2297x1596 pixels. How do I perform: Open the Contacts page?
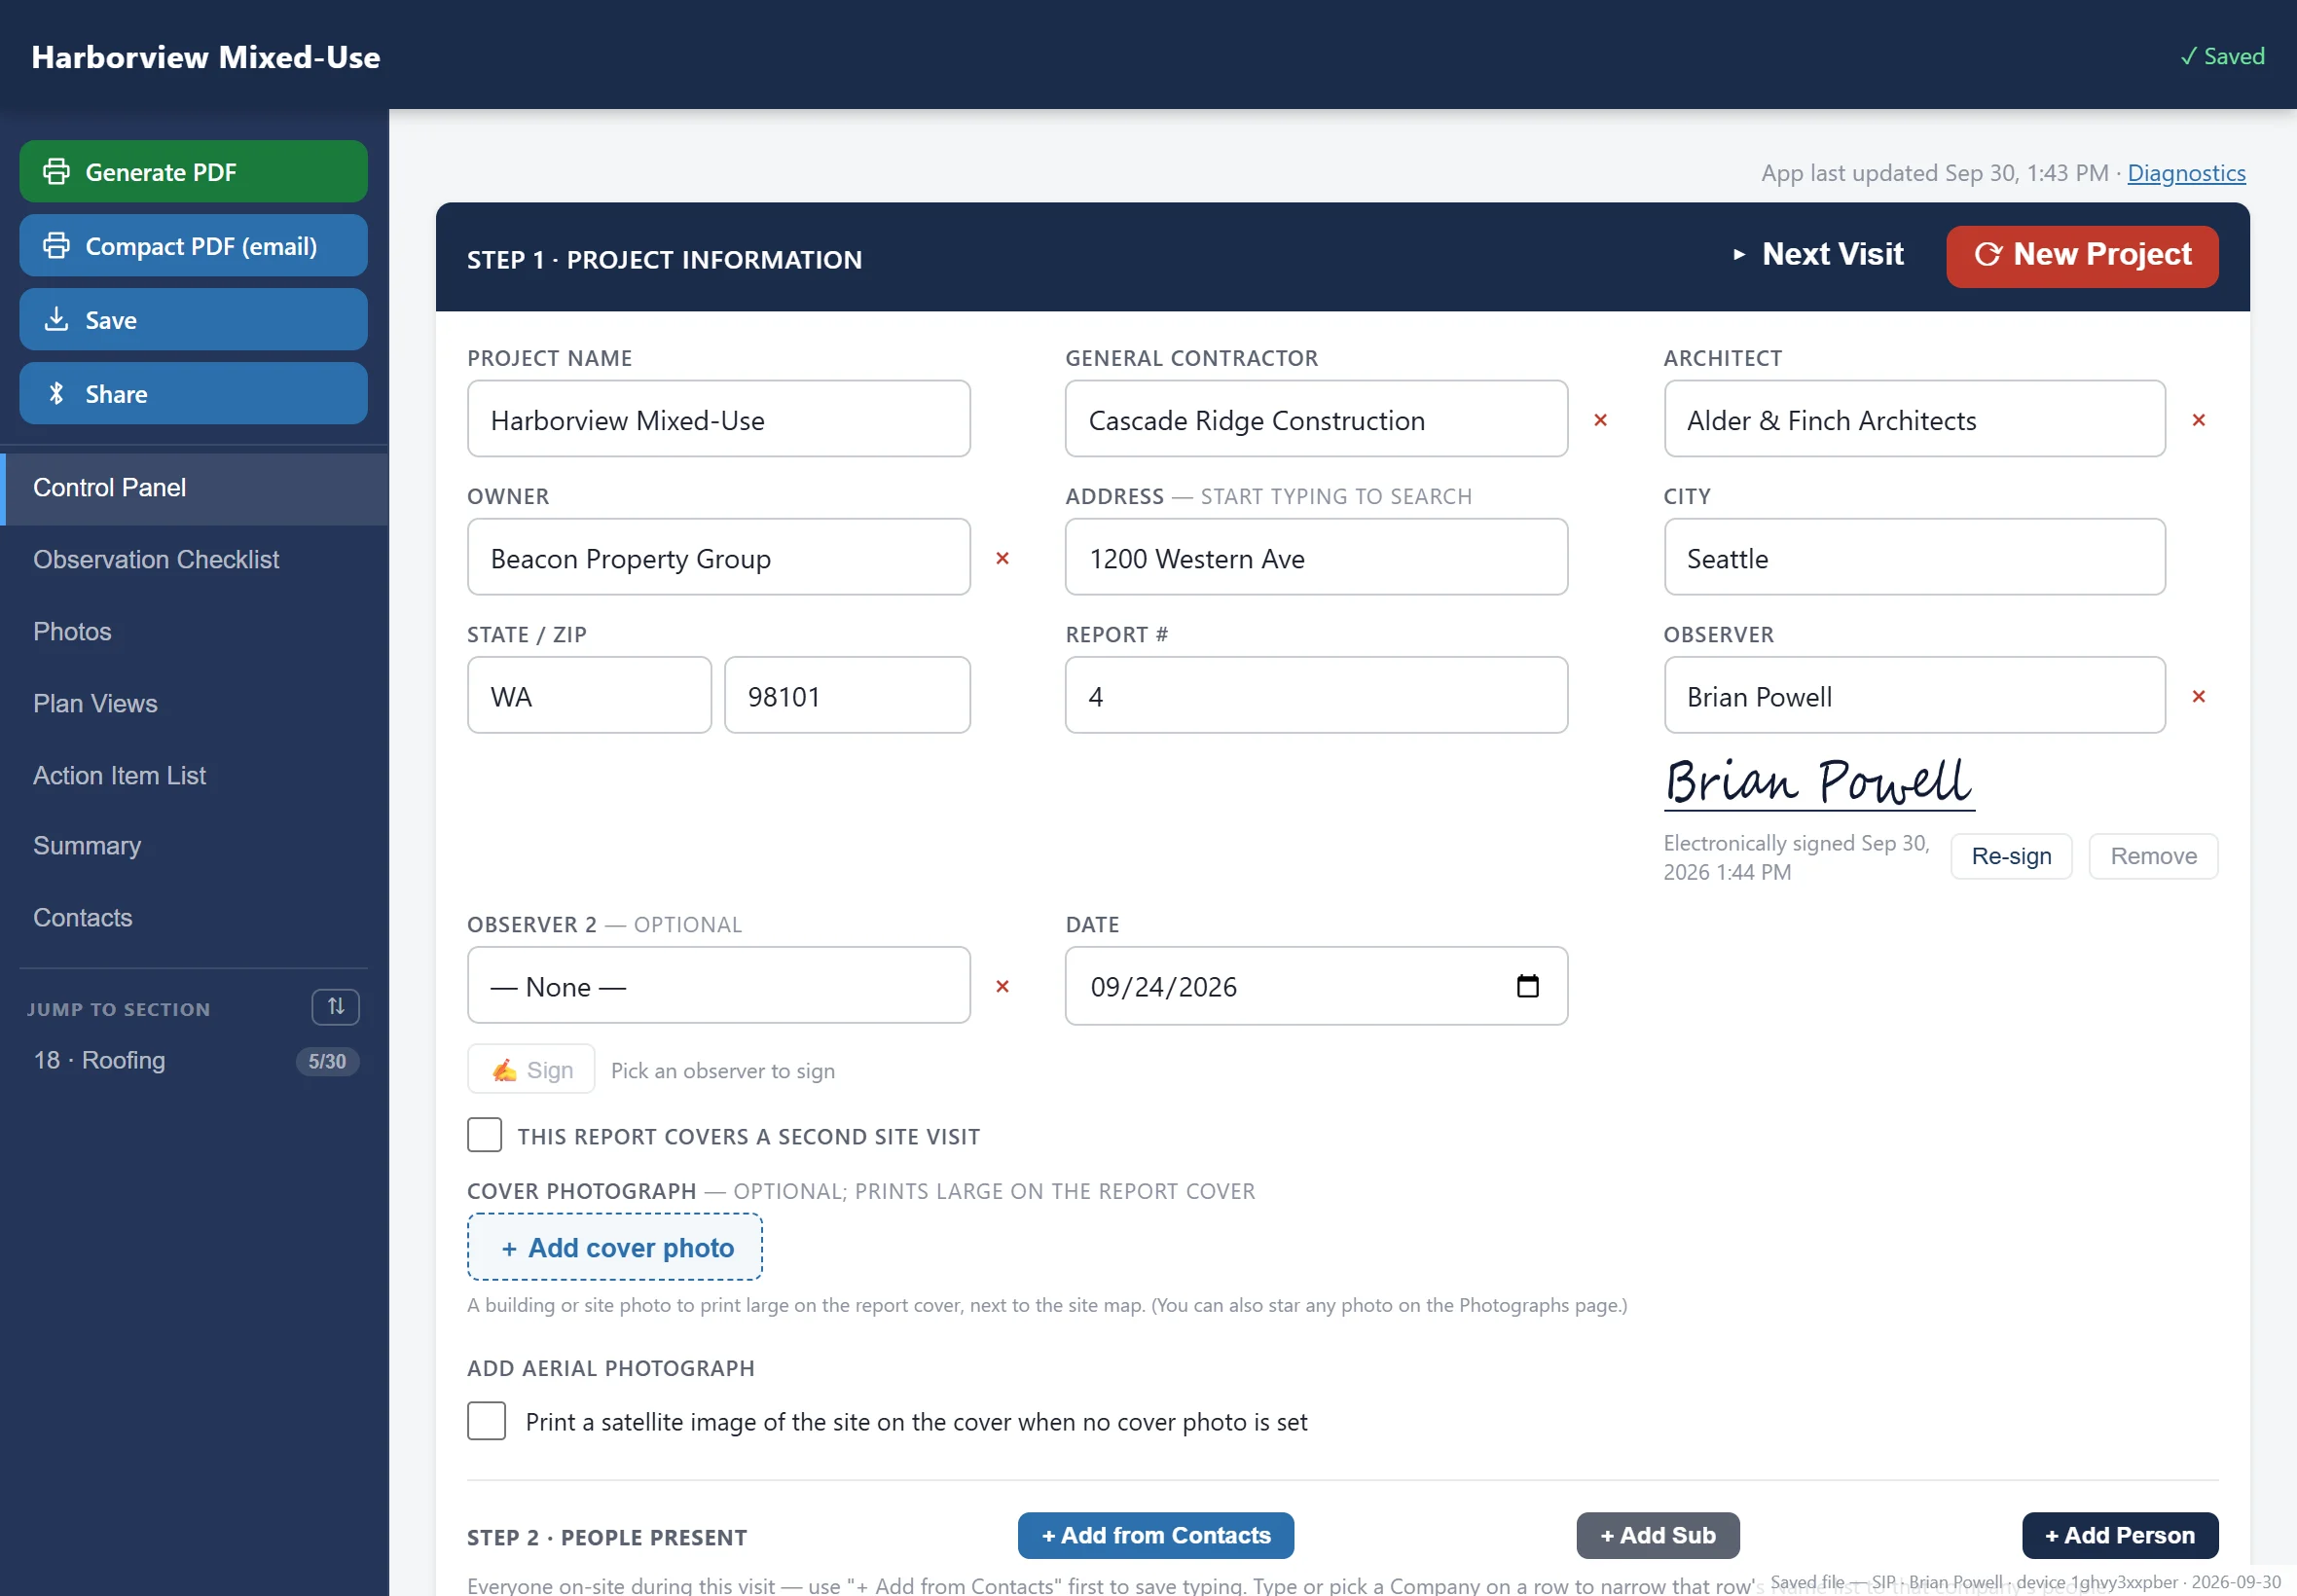coord(194,918)
